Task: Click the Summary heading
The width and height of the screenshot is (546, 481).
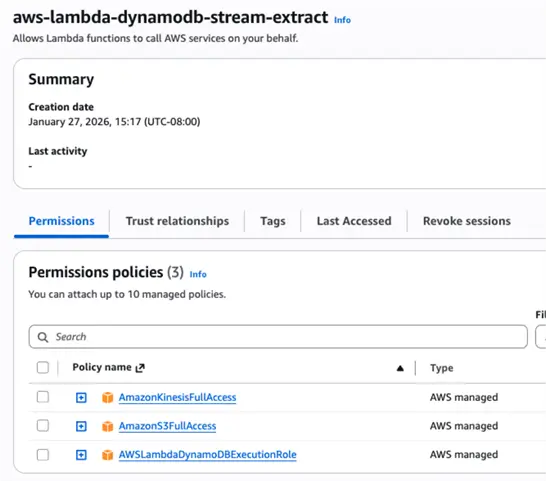Action: pos(61,79)
